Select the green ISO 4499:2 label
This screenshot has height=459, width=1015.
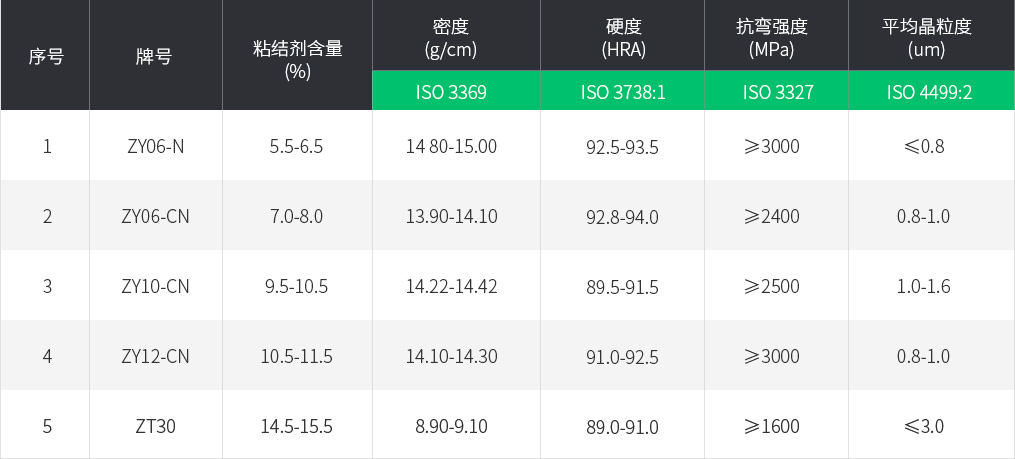pyautogui.click(x=929, y=93)
